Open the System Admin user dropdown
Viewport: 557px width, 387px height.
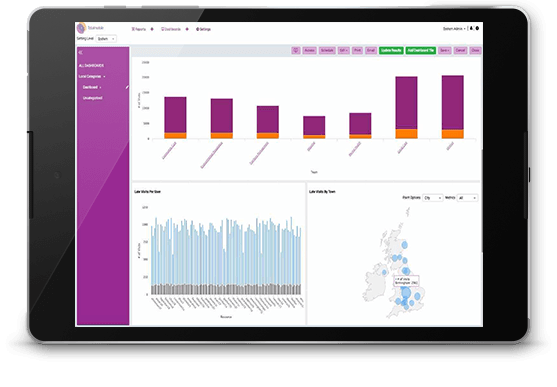click(454, 29)
